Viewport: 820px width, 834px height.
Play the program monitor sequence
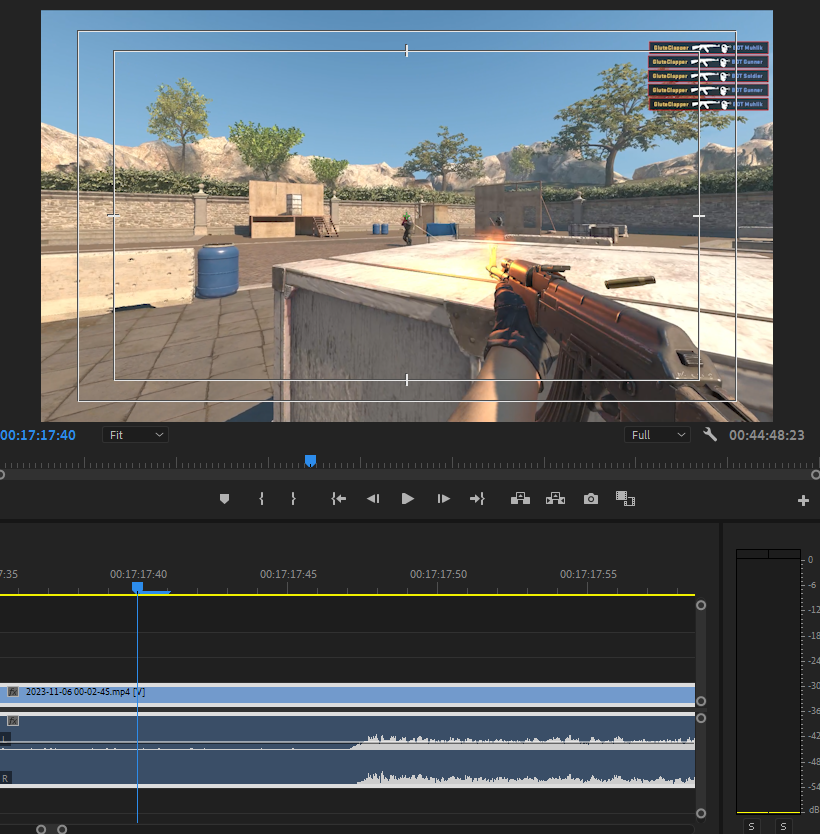pyautogui.click(x=408, y=499)
